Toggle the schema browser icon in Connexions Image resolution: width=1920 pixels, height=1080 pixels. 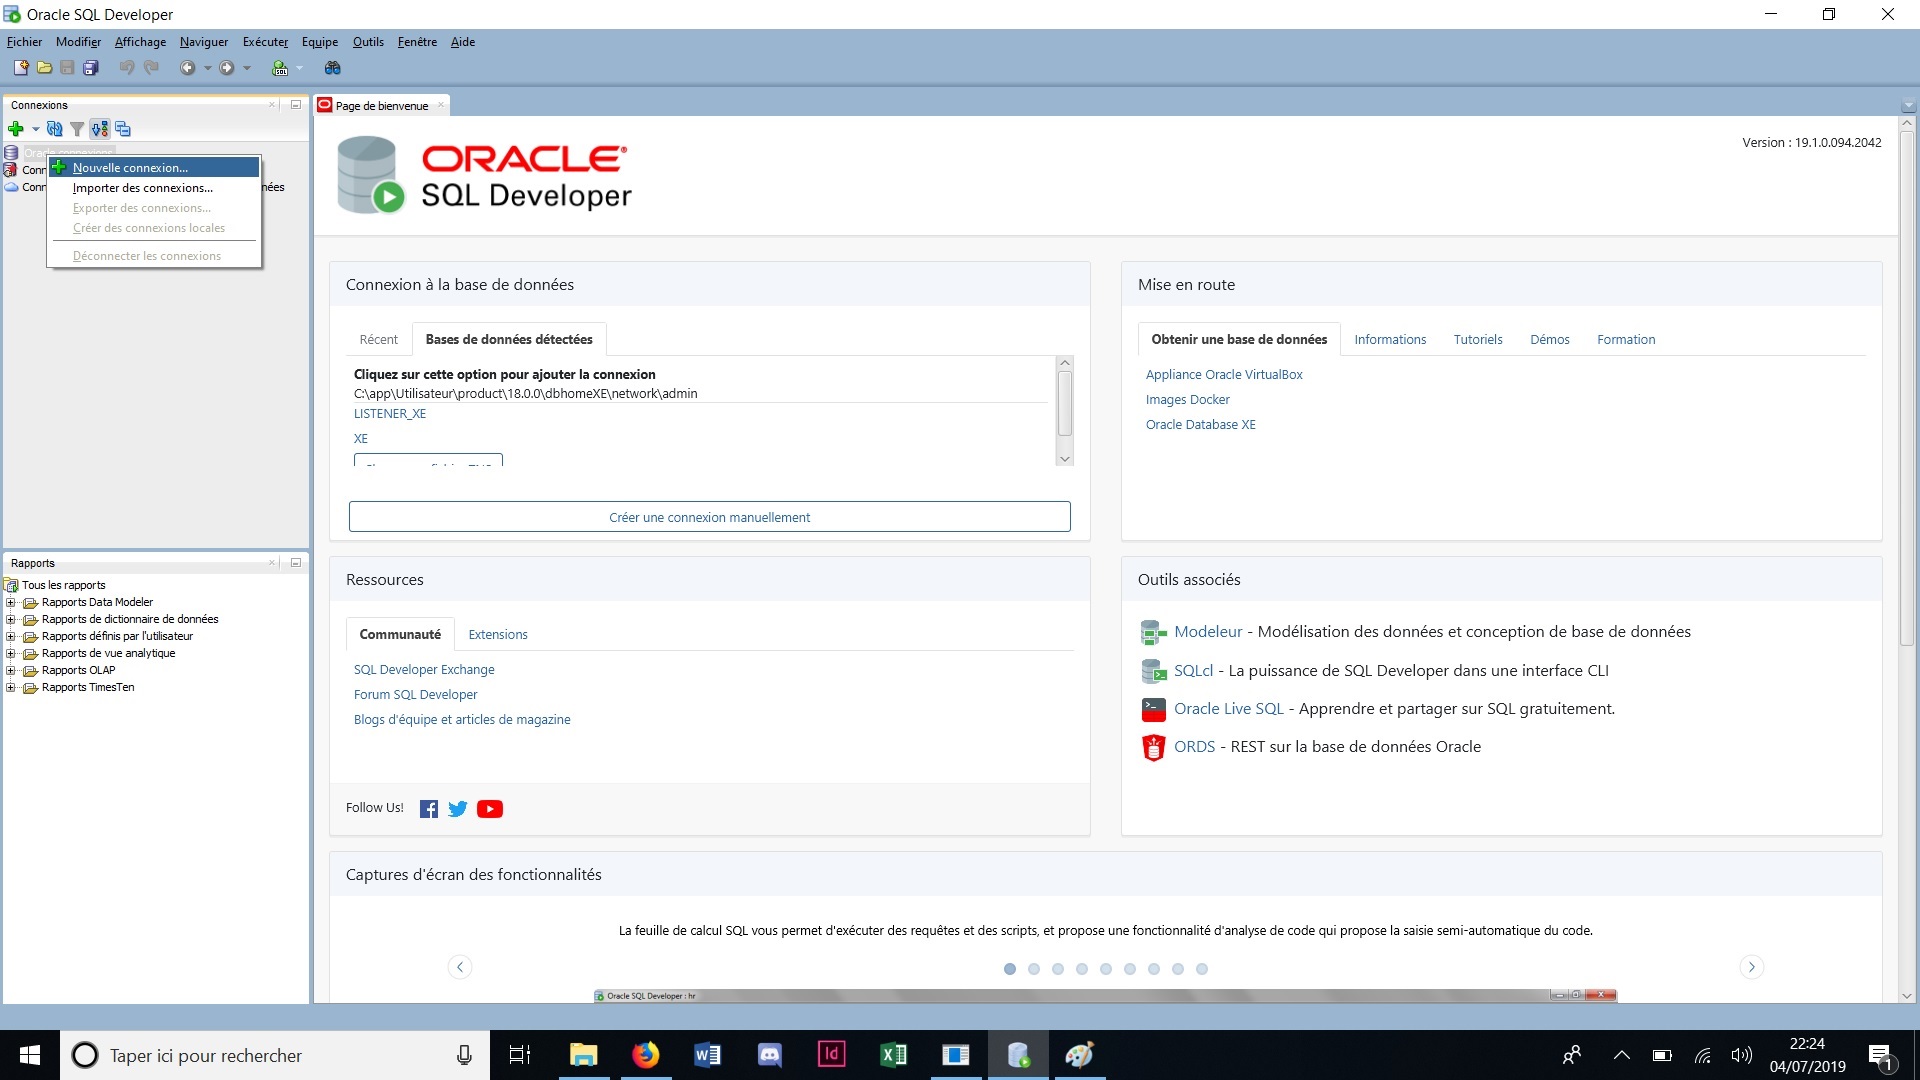(x=99, y=129)
